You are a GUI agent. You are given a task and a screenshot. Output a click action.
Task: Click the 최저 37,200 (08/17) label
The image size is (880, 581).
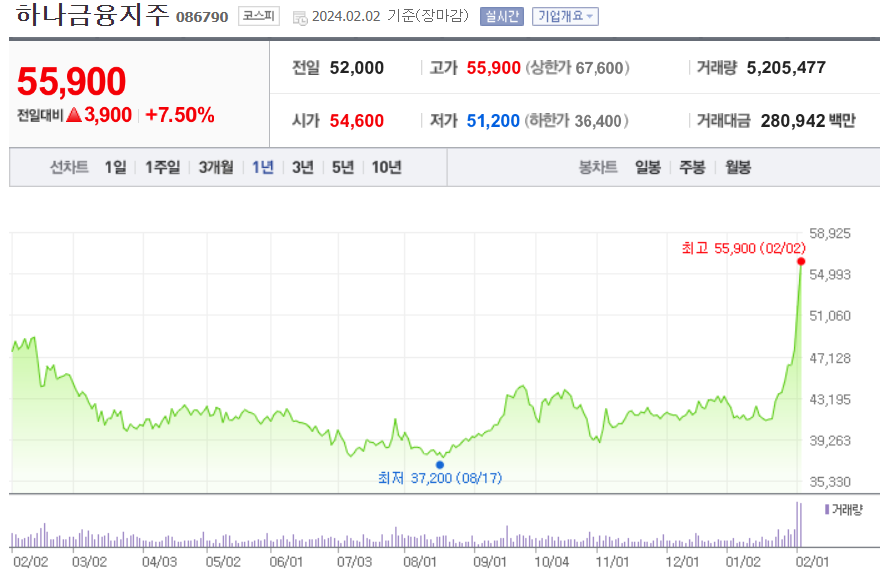coord(440,478)
